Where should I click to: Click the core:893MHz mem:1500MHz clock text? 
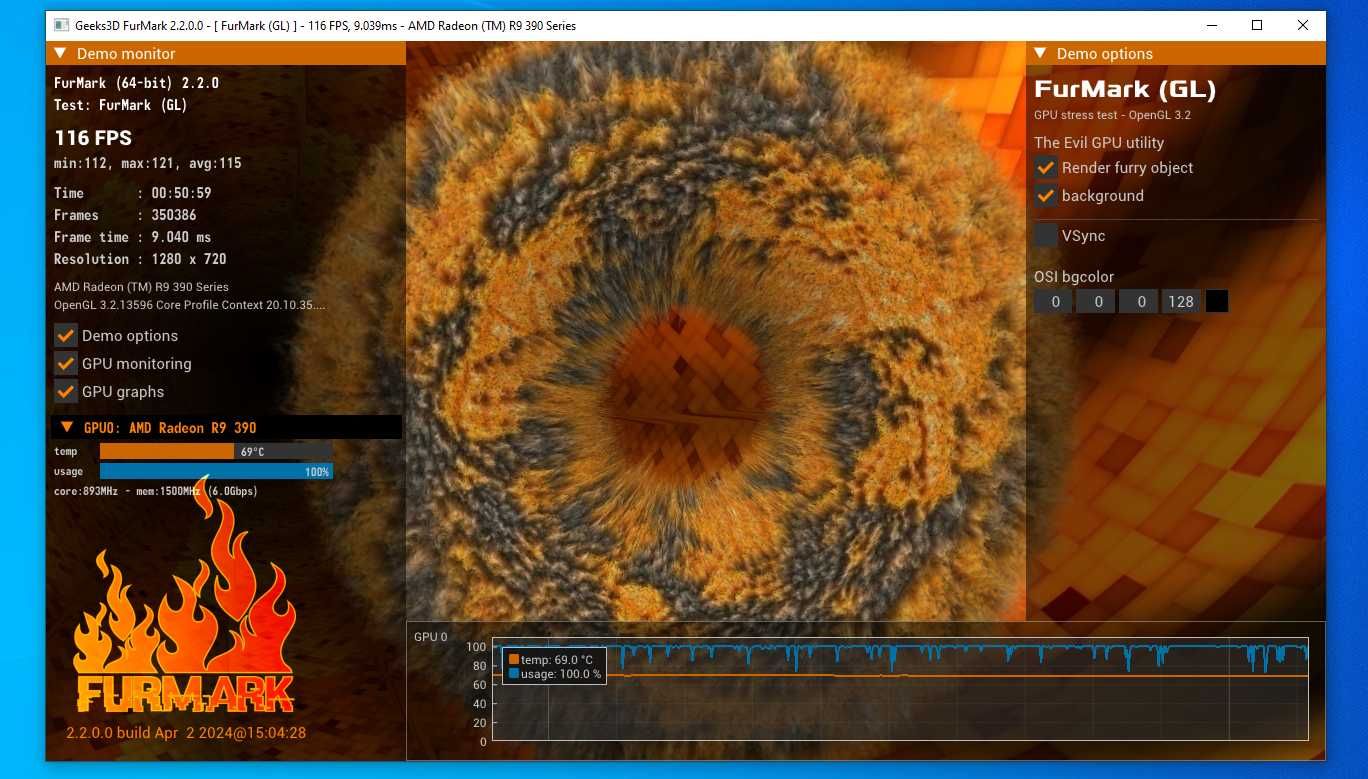pos(156,491)
